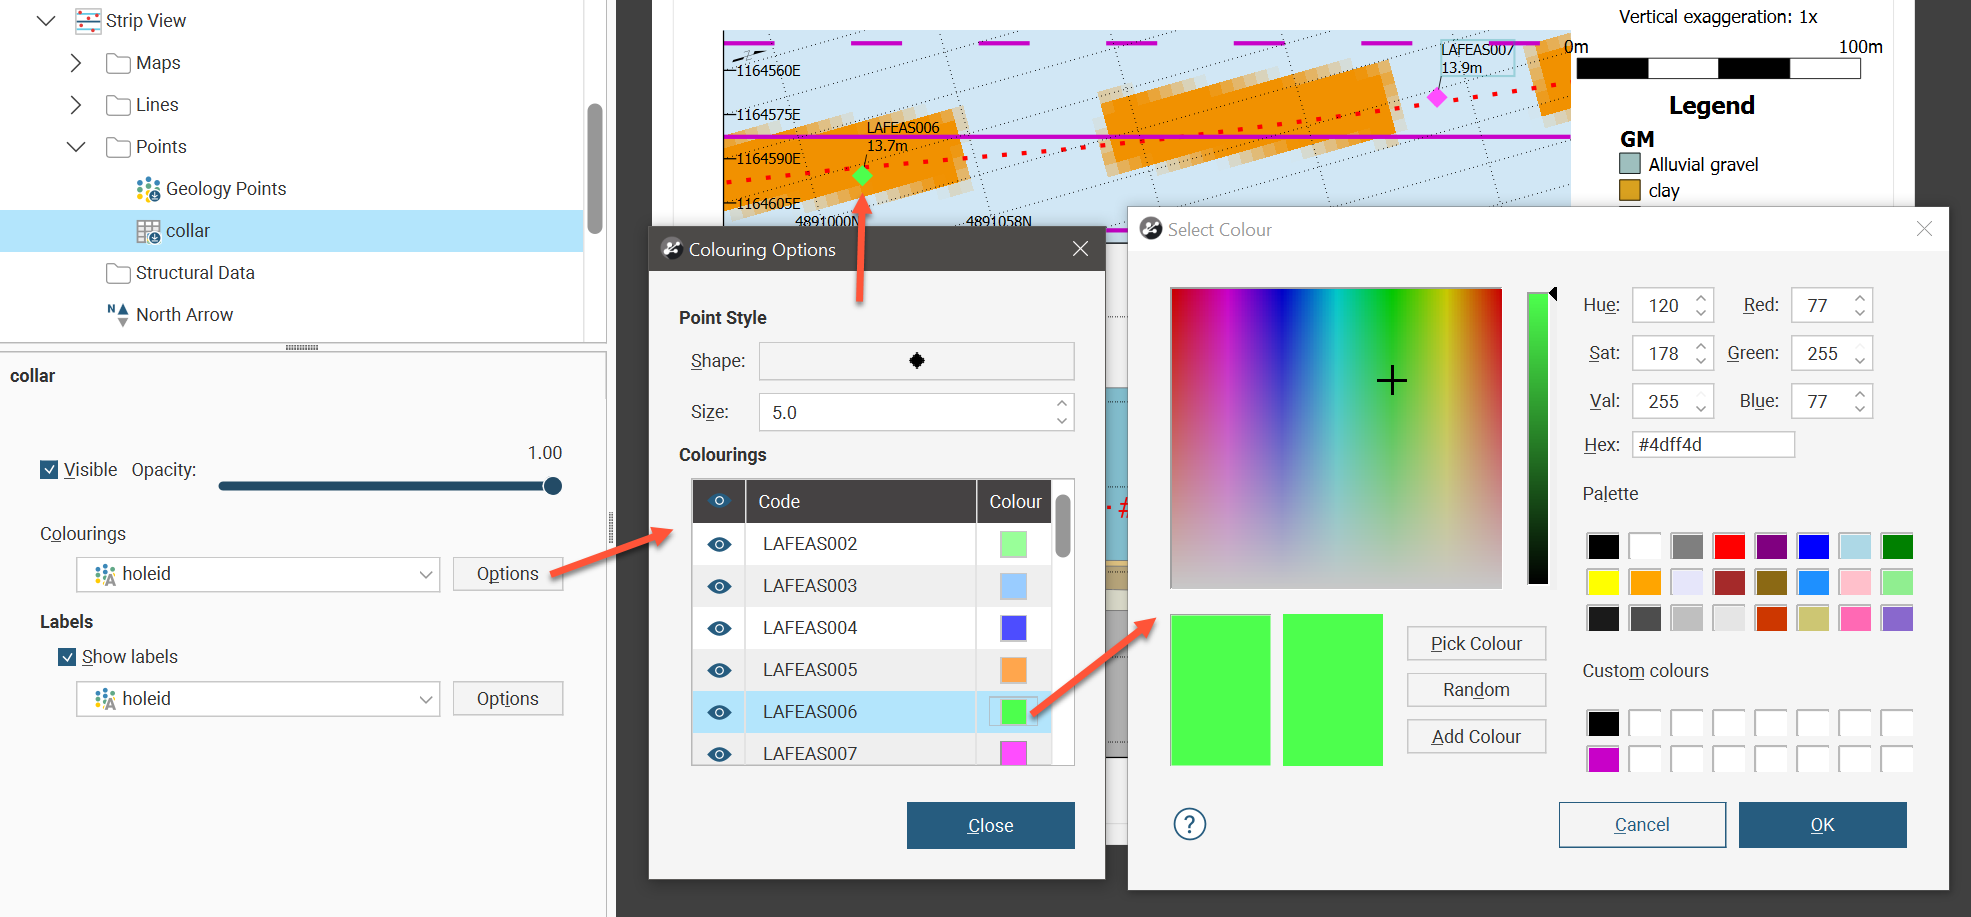Click the North Arrow icon
Viewport: 1971px width, 917px height.
(118, 315)
